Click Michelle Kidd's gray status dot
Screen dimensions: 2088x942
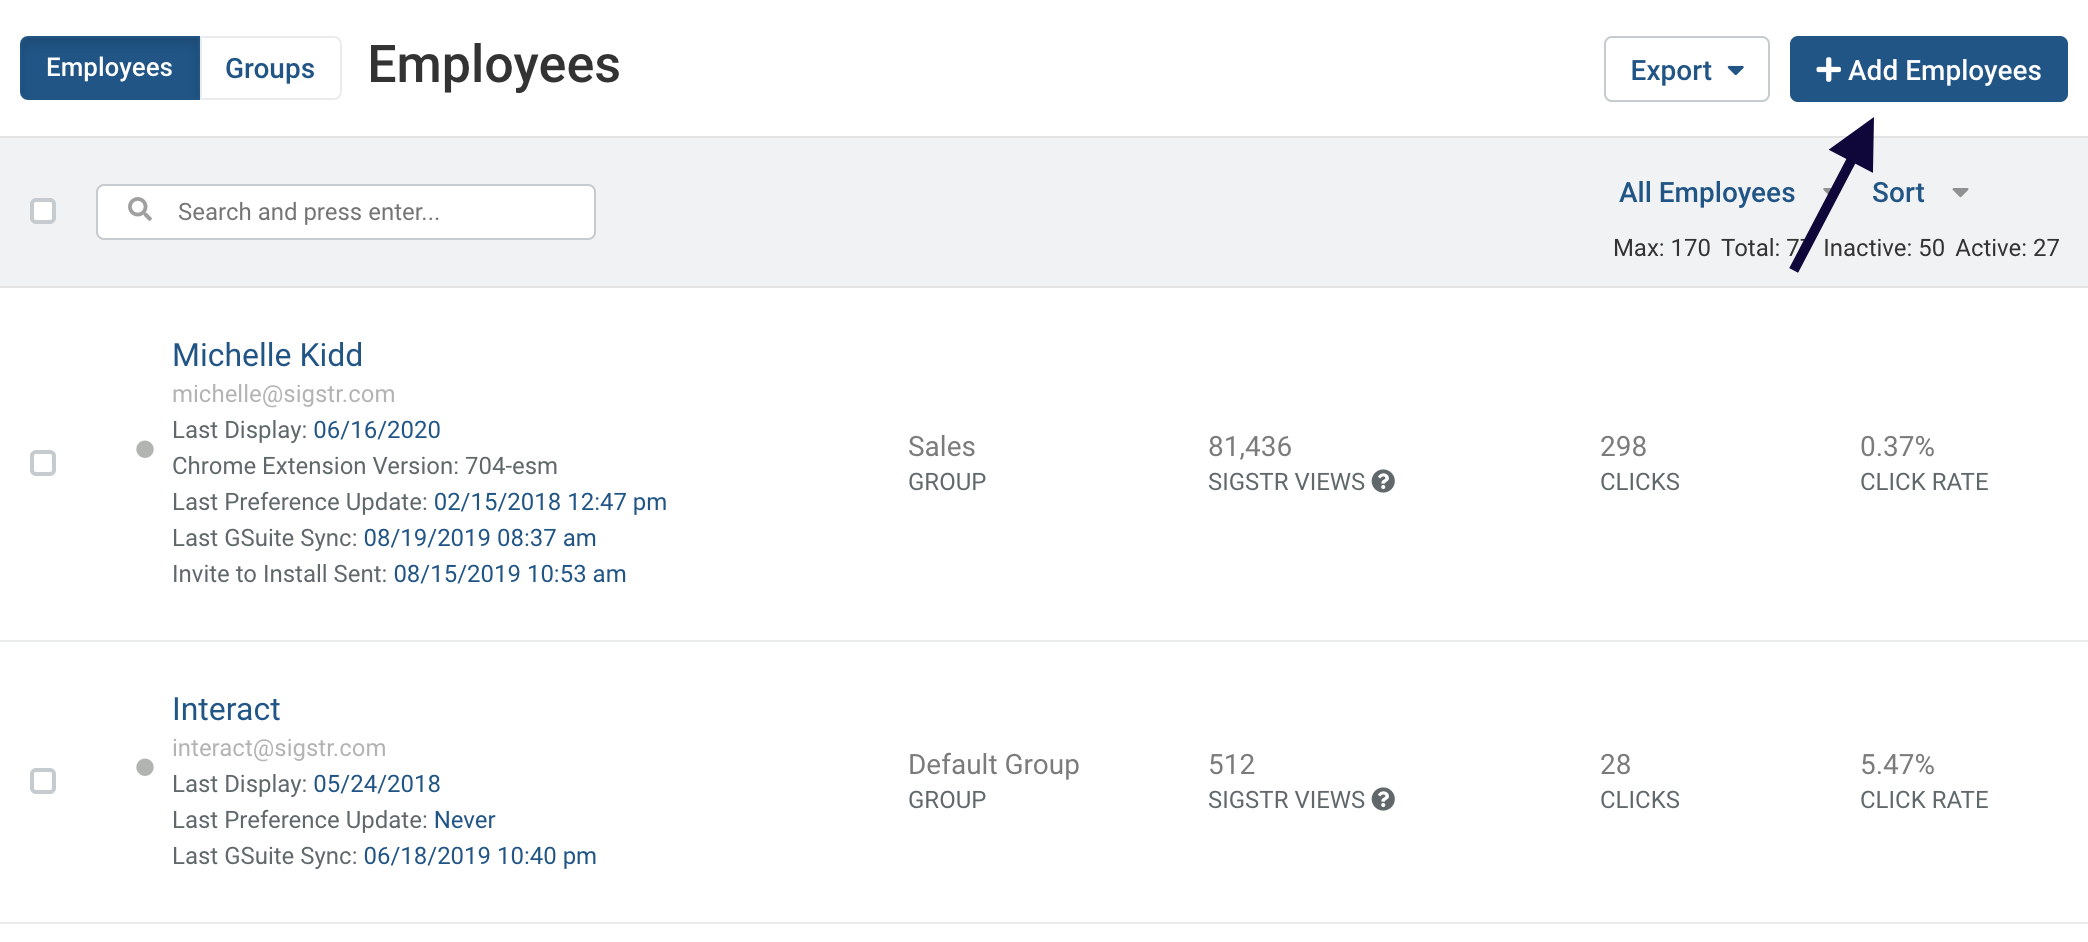(145, 449)
